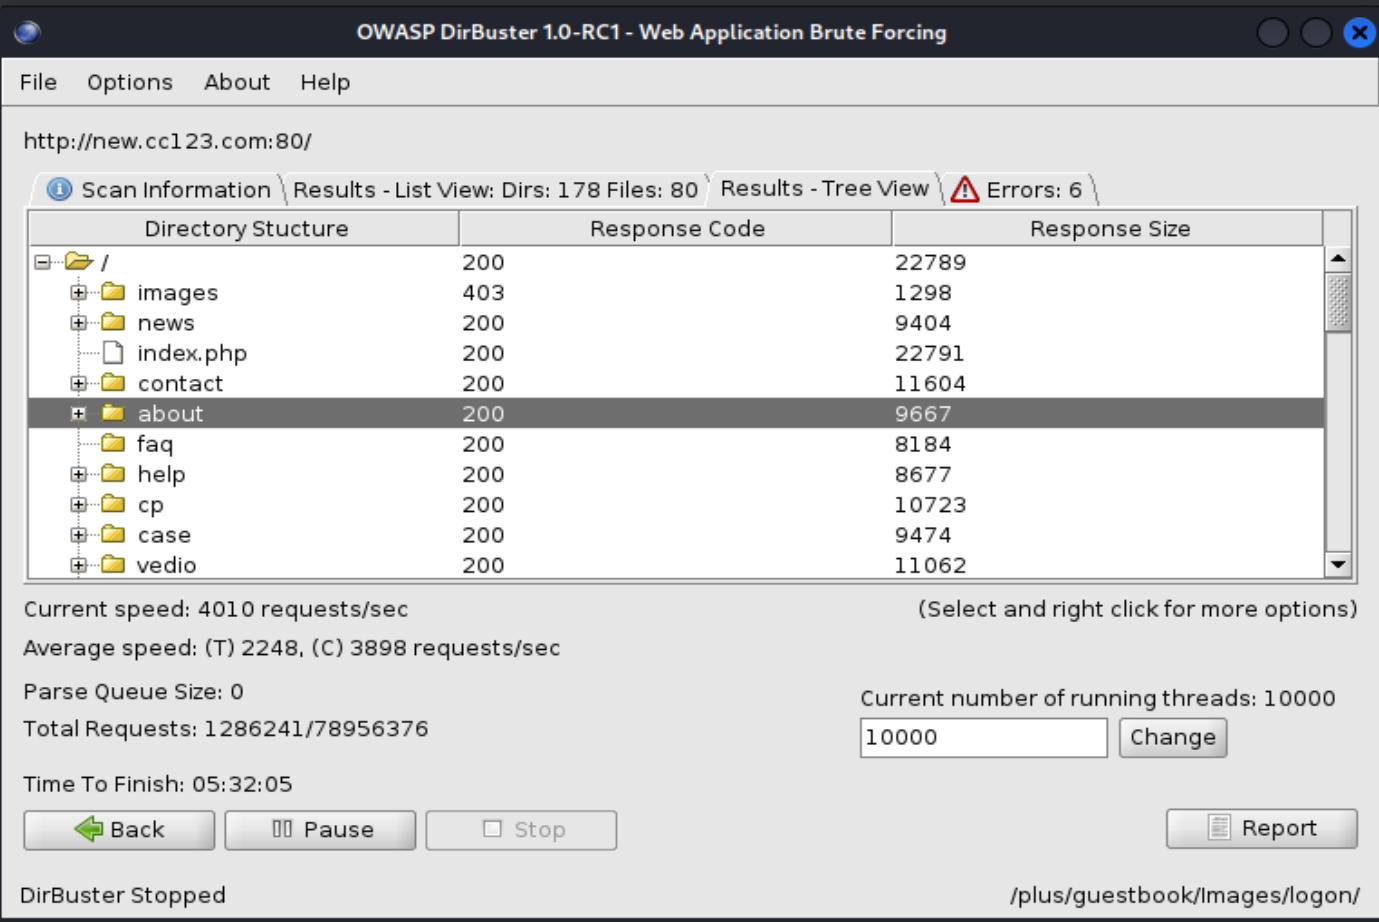Image resolution: width=1379 pixels, height=922 pixels.
Task: Click the vedio folder icon
Action: click(x=113, y=565)
